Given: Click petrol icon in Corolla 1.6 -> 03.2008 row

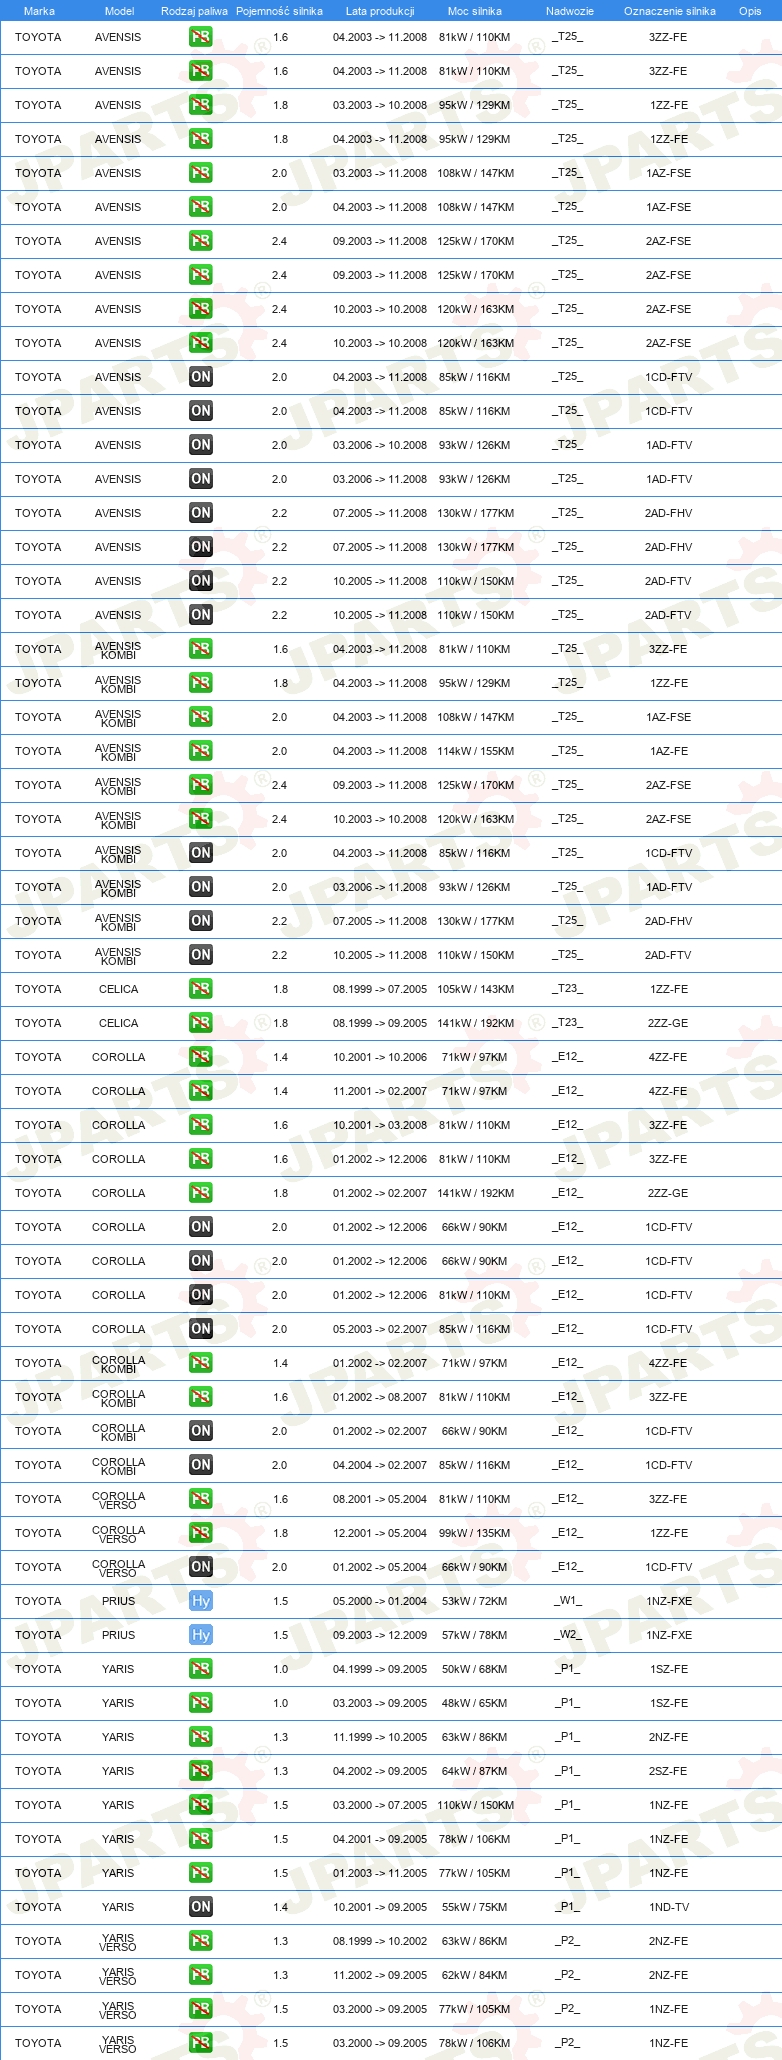Looking at the screenshot, I should (x=200, y=1125).
